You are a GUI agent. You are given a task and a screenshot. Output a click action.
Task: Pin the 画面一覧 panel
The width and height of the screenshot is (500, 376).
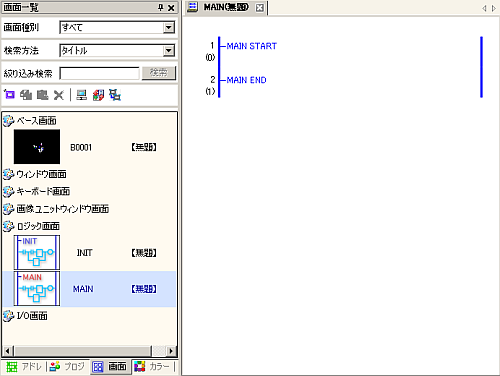click(161, 7)
